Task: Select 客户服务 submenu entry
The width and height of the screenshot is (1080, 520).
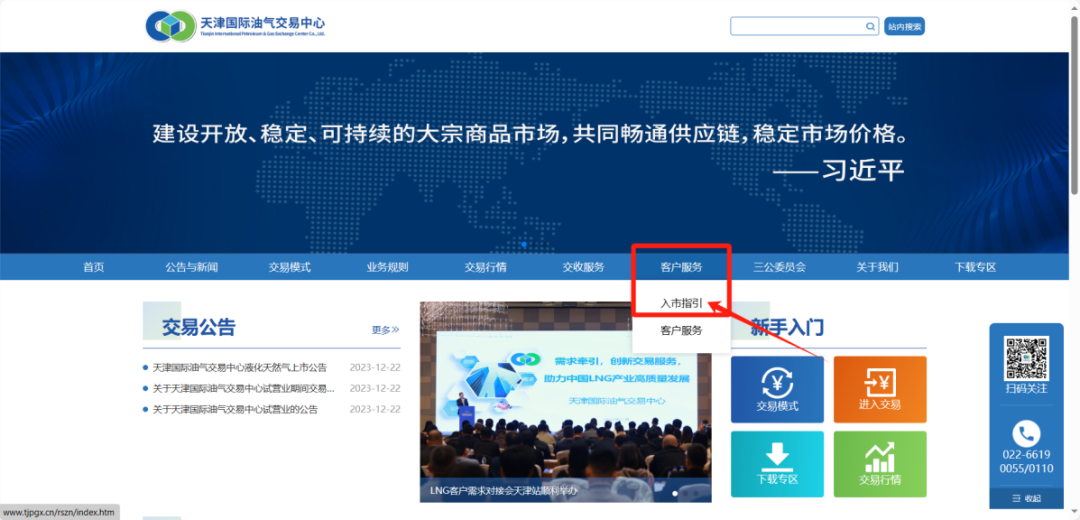Action: pyautogui.click(x=681, y=331)
